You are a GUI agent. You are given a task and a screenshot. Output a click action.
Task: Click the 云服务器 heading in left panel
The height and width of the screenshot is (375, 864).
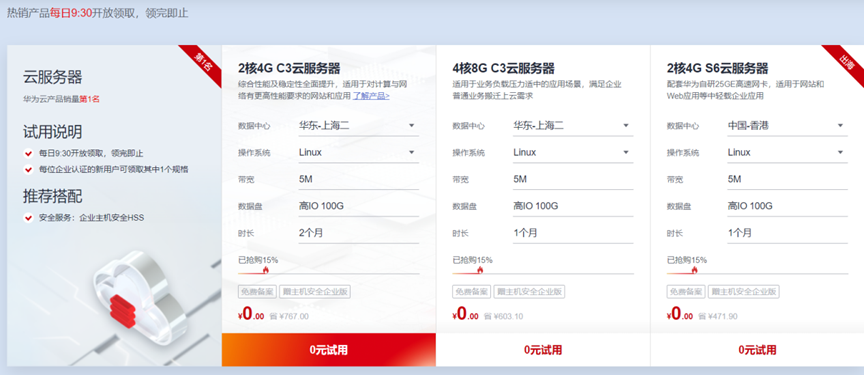tap(53, 77)
